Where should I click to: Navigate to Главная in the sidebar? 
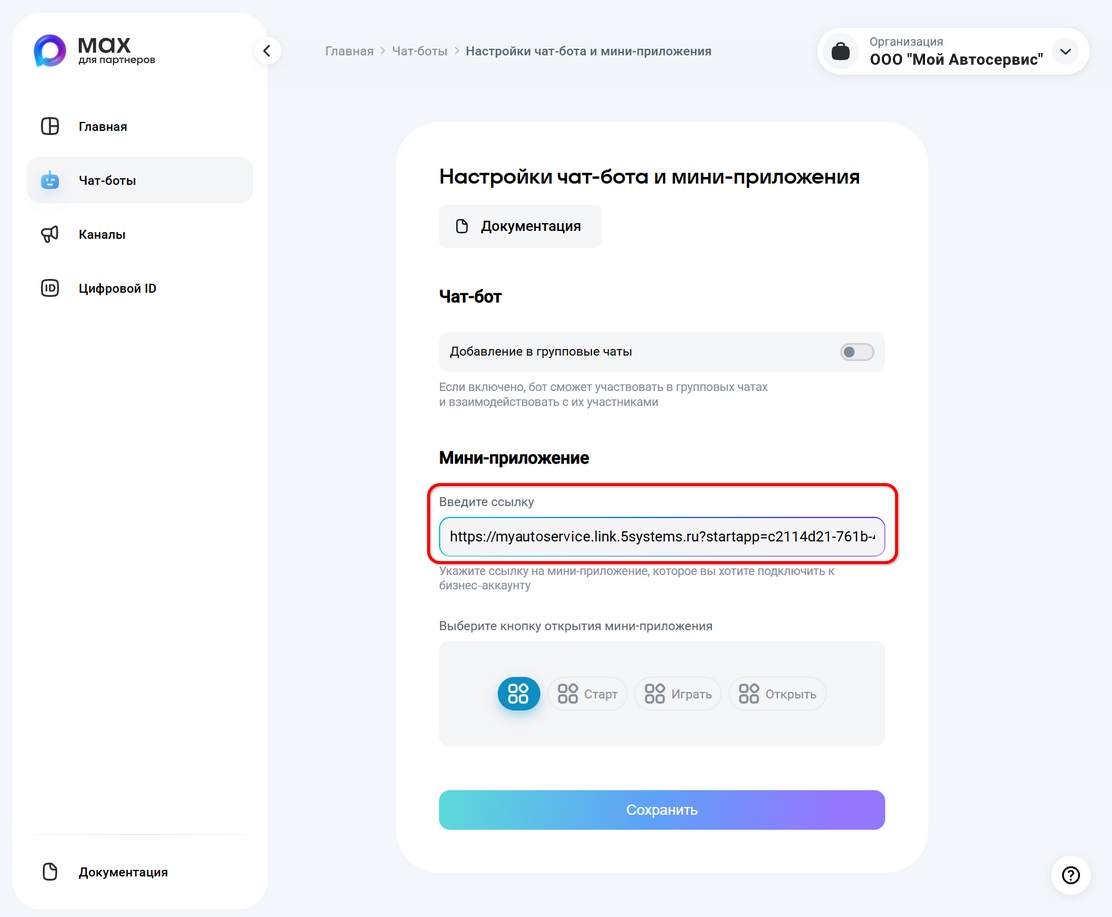[102, 126]
